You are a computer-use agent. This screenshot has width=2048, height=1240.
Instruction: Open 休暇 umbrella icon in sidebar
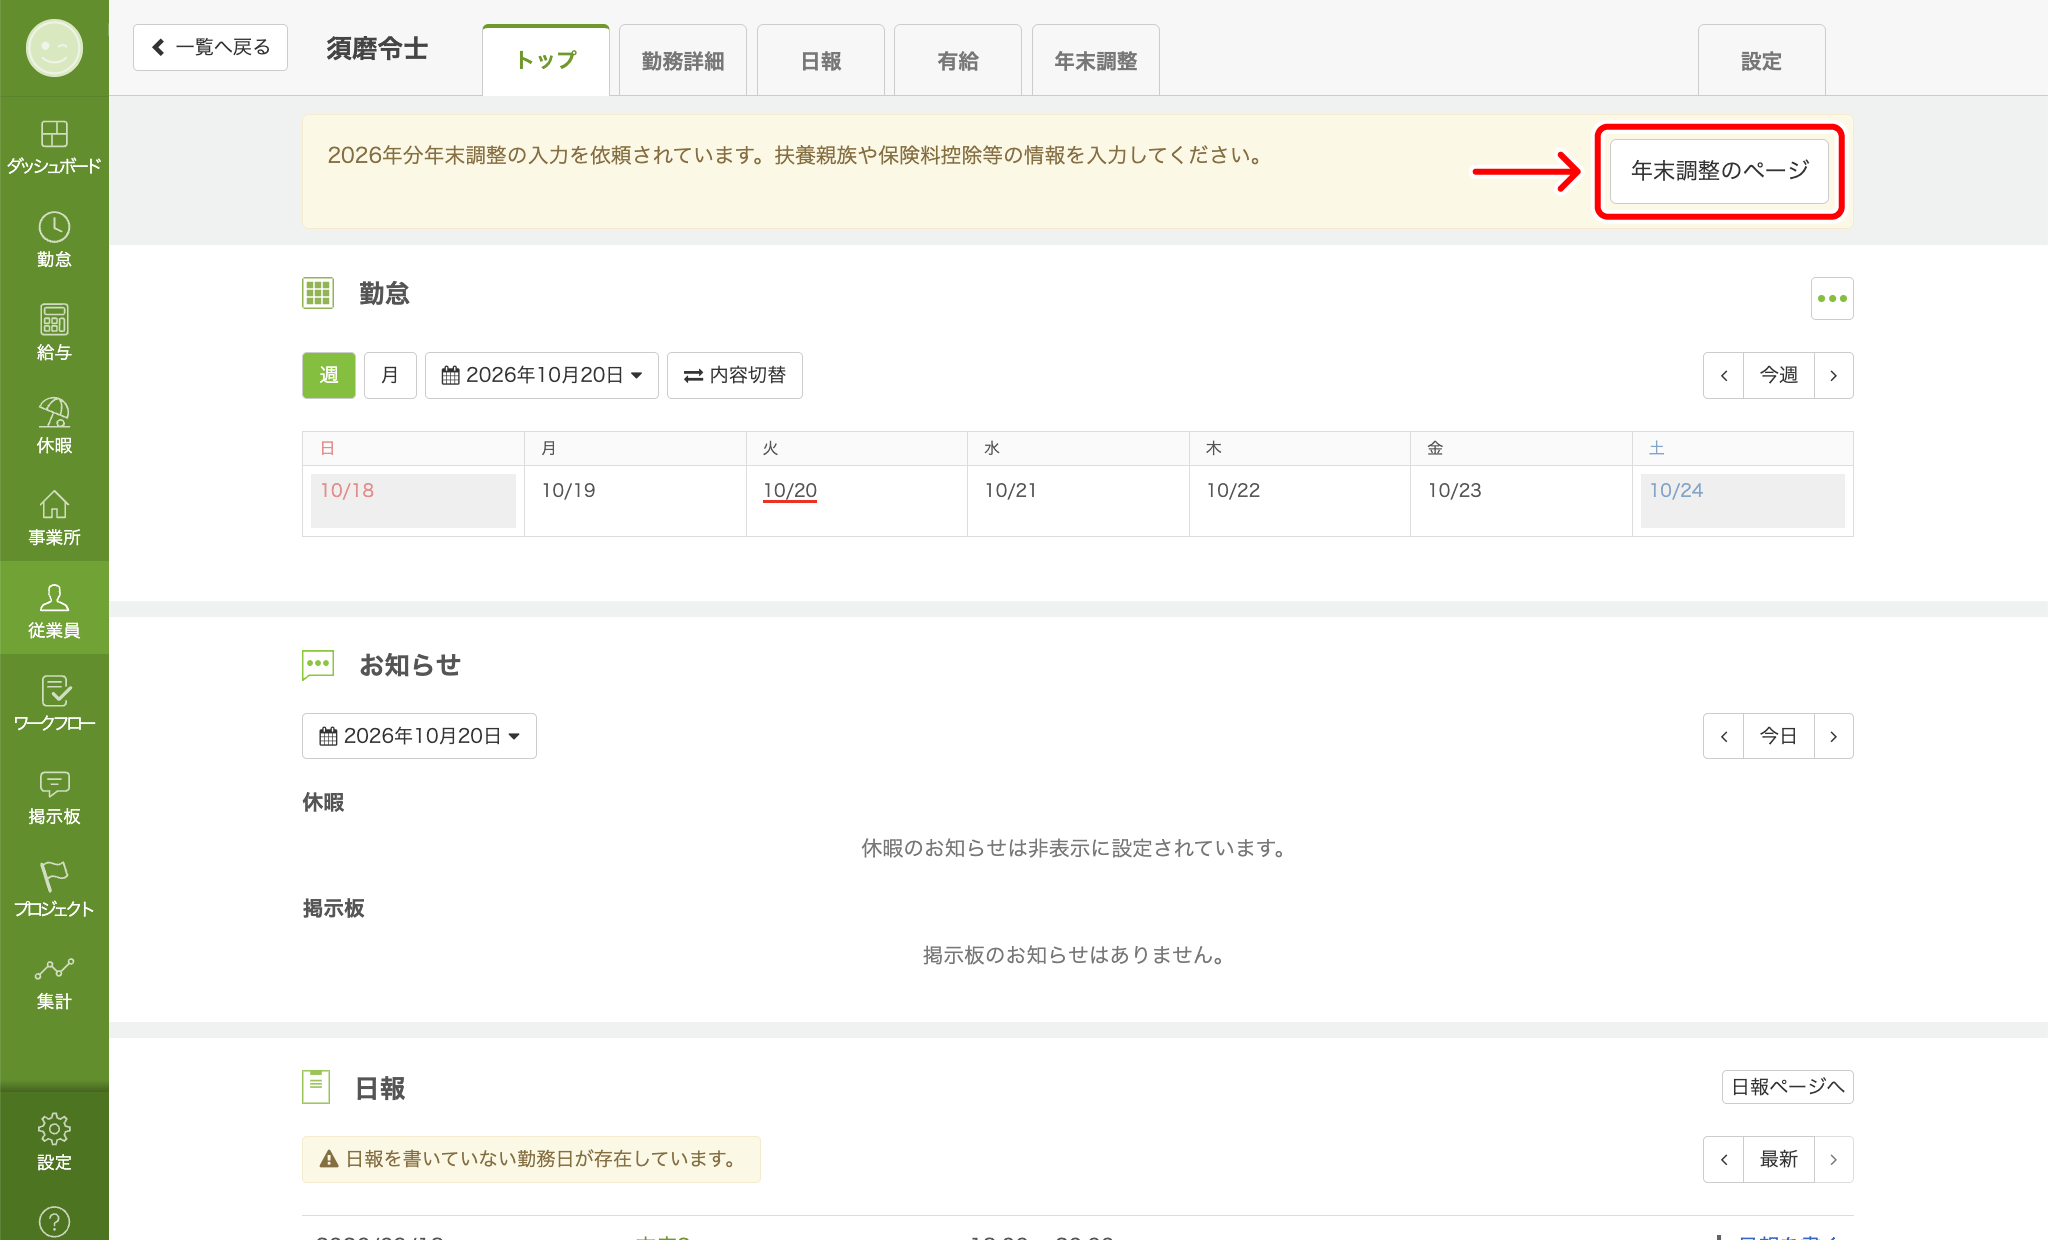tap(54, 425)
